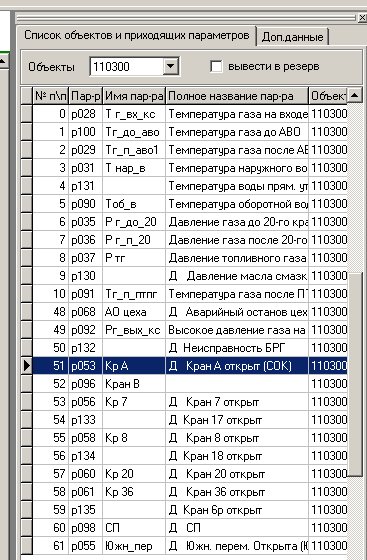Select cell 'Д Неисправность БРГ'

[x=237, y=348]
